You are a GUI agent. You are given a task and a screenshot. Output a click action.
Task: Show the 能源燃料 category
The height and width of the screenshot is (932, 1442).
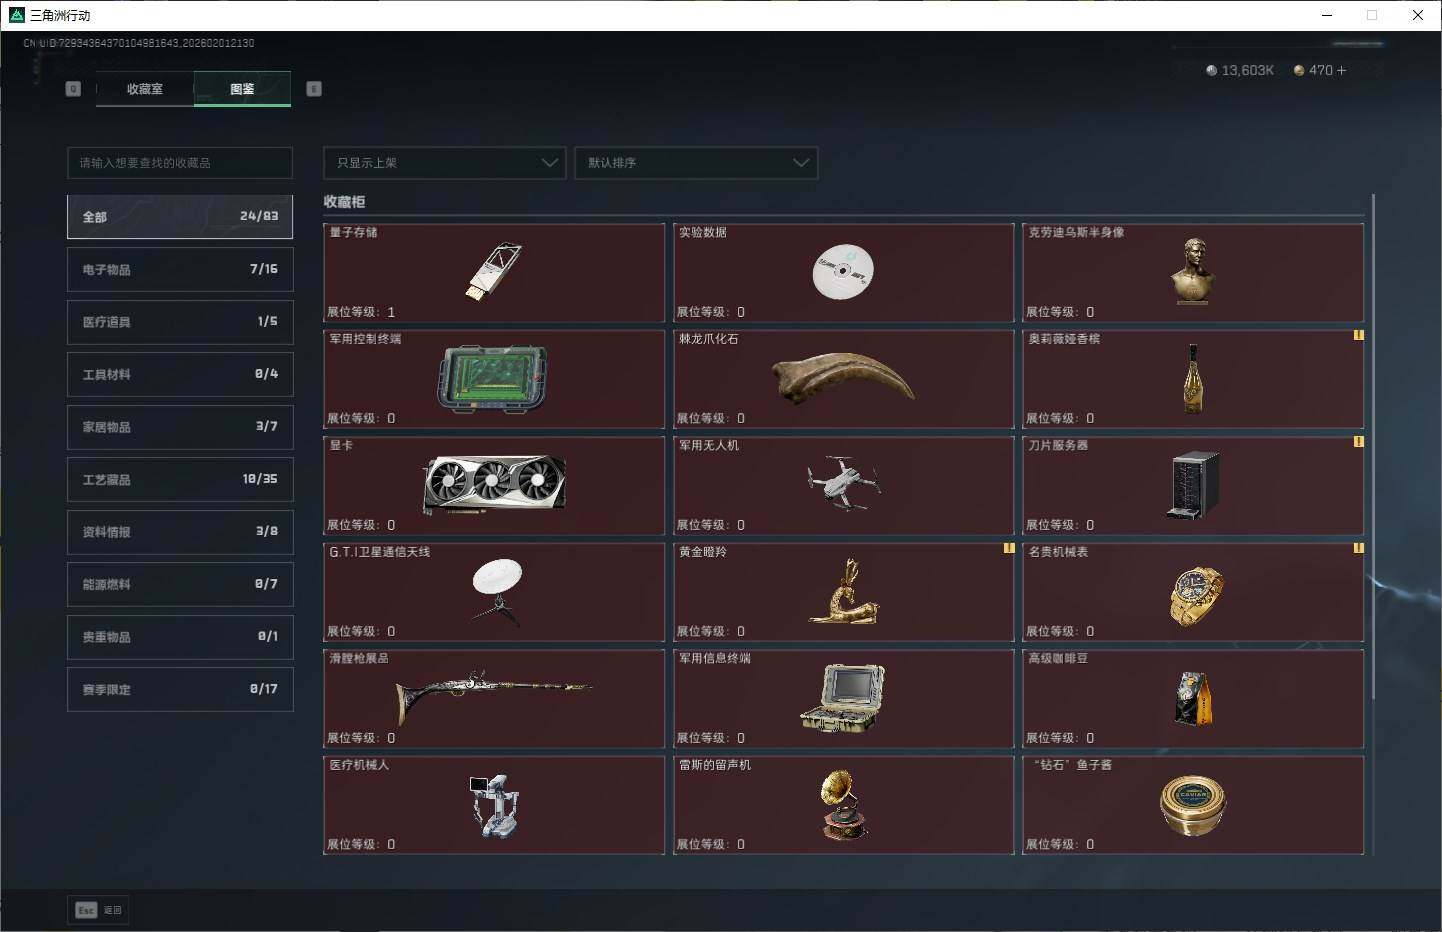[x=180, y=585]
